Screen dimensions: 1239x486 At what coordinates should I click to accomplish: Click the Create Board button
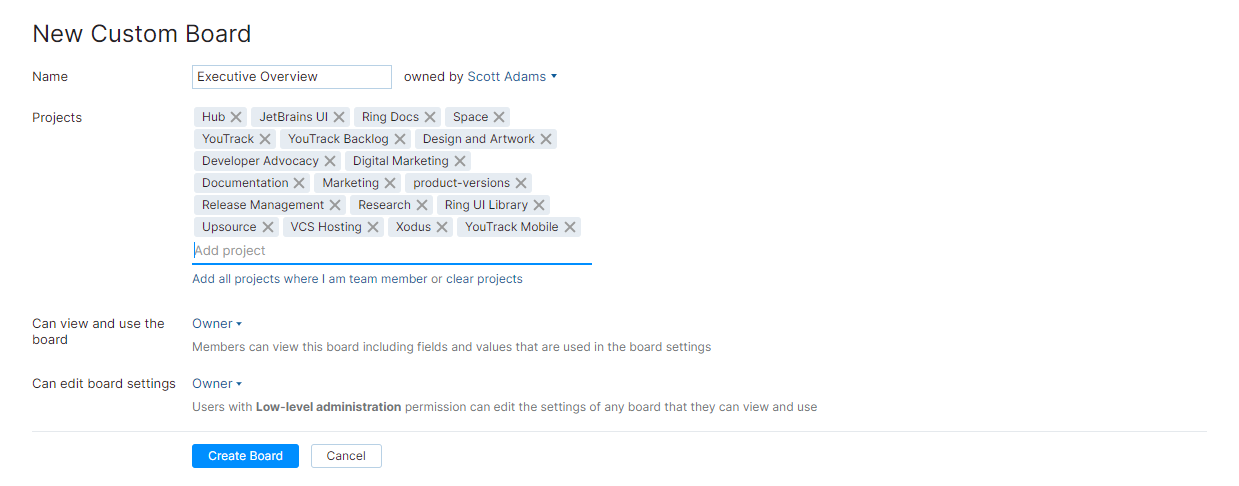pos(245,456)
